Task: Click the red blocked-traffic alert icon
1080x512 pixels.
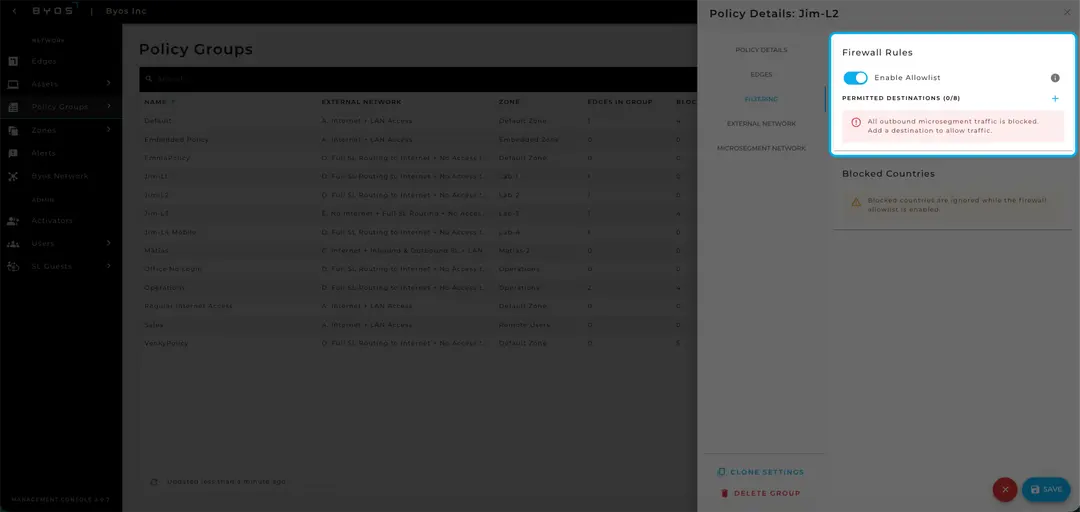Action: 856,122
